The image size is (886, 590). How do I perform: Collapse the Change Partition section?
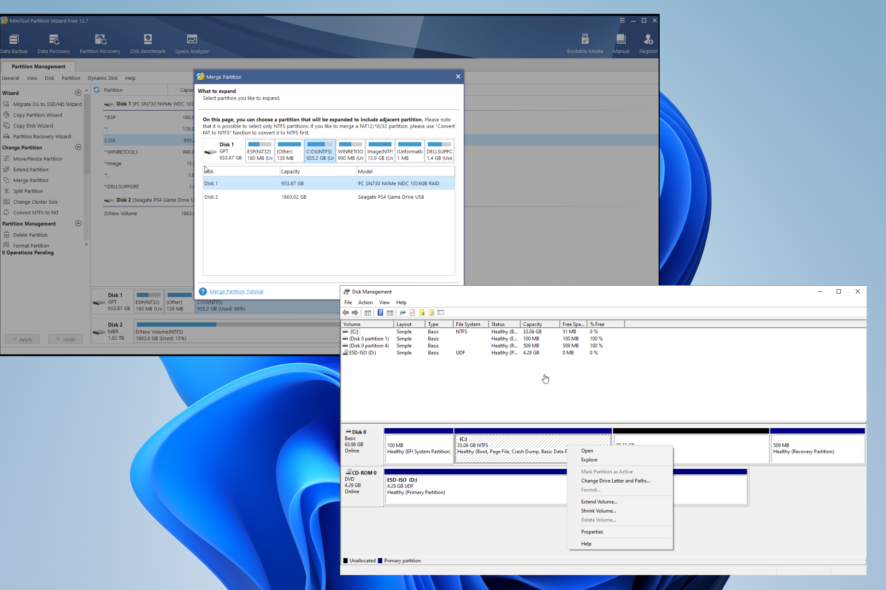tap(78, 148)
